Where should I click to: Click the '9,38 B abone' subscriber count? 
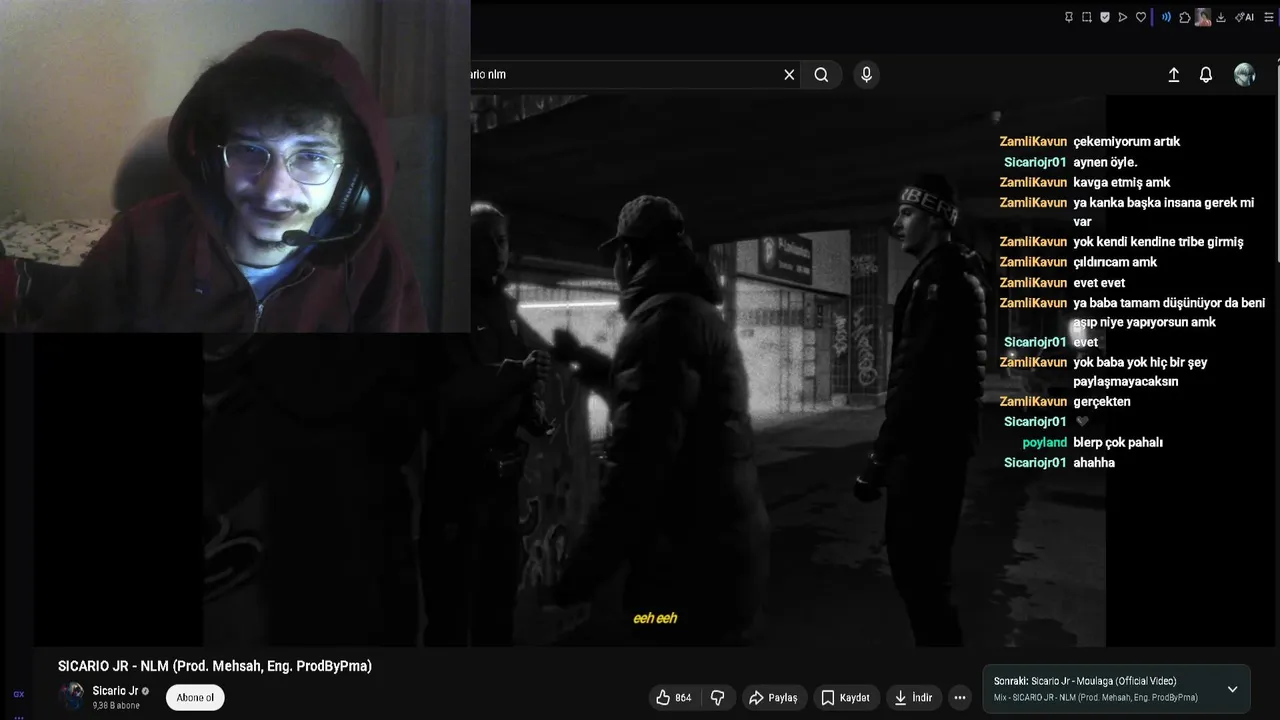116,706
